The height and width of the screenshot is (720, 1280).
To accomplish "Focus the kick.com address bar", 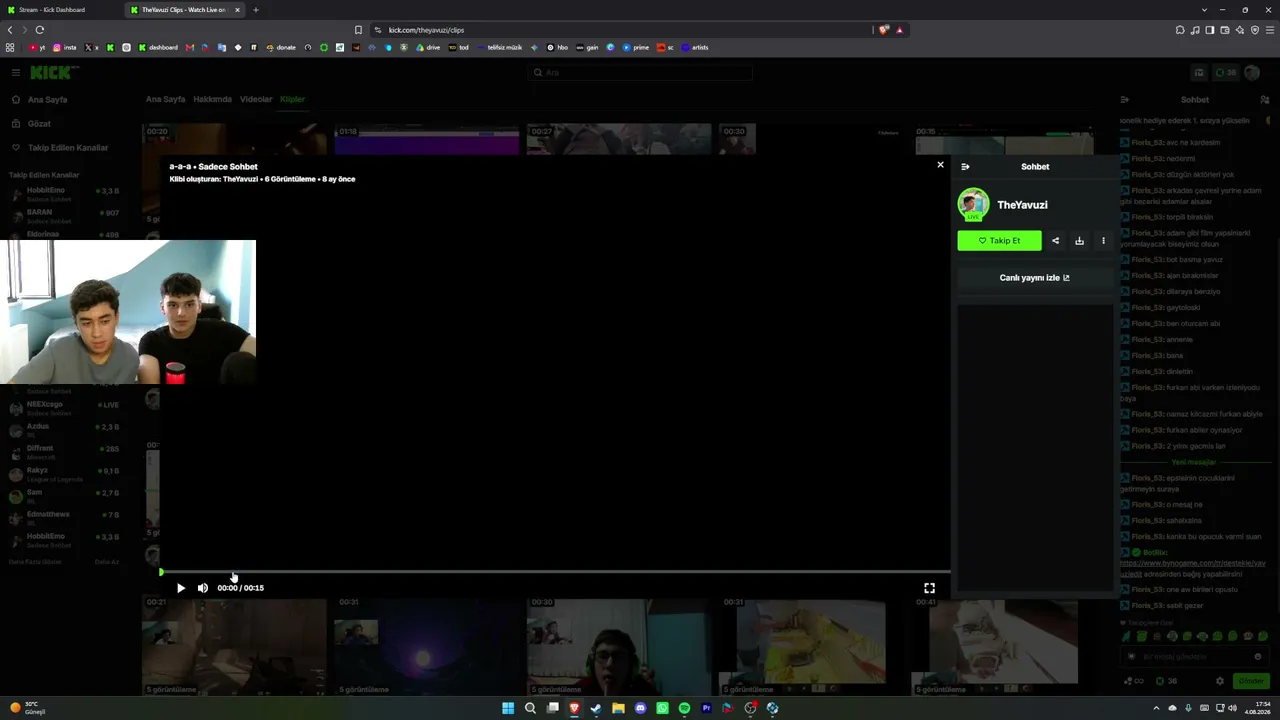I will [620, 30].
